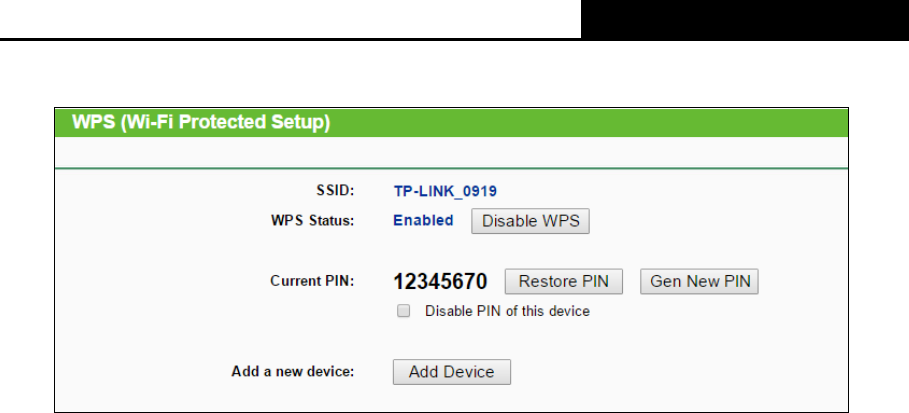The height and width of the screenshot is (413, 909).
Task: Check the Disable PIN of this device box
Action: [x=403, y=311]
